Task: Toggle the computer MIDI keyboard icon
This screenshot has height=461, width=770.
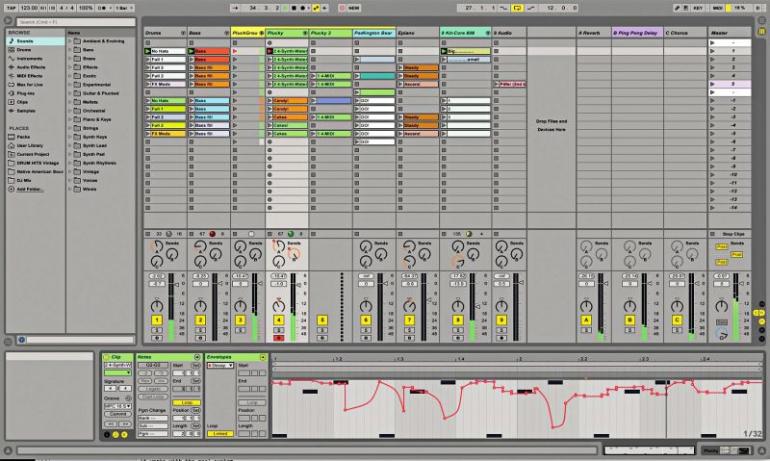Action: coord(687,8)
